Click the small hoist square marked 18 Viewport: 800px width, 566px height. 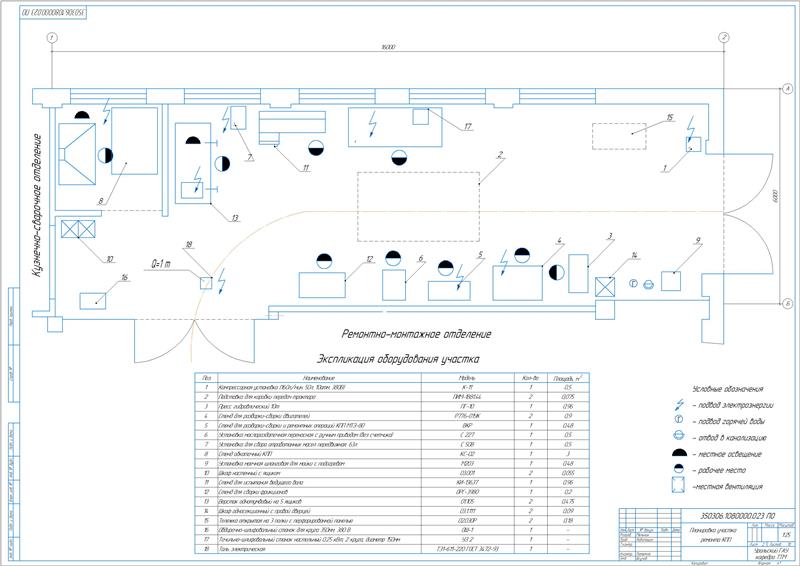(206, 283)
